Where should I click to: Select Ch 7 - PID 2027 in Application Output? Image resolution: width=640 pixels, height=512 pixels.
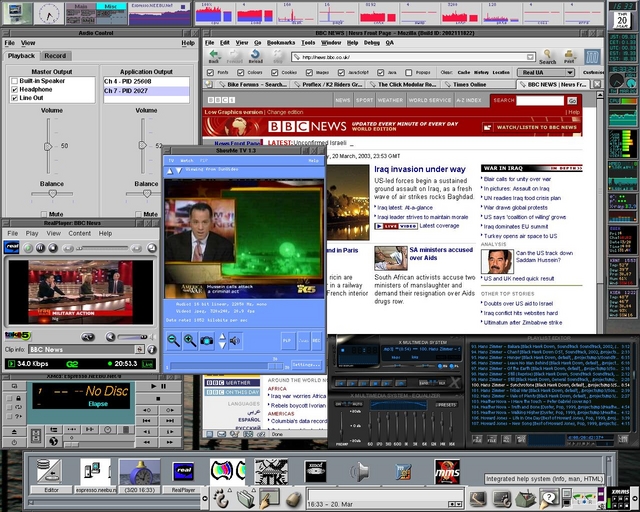[x=146, y=91]
